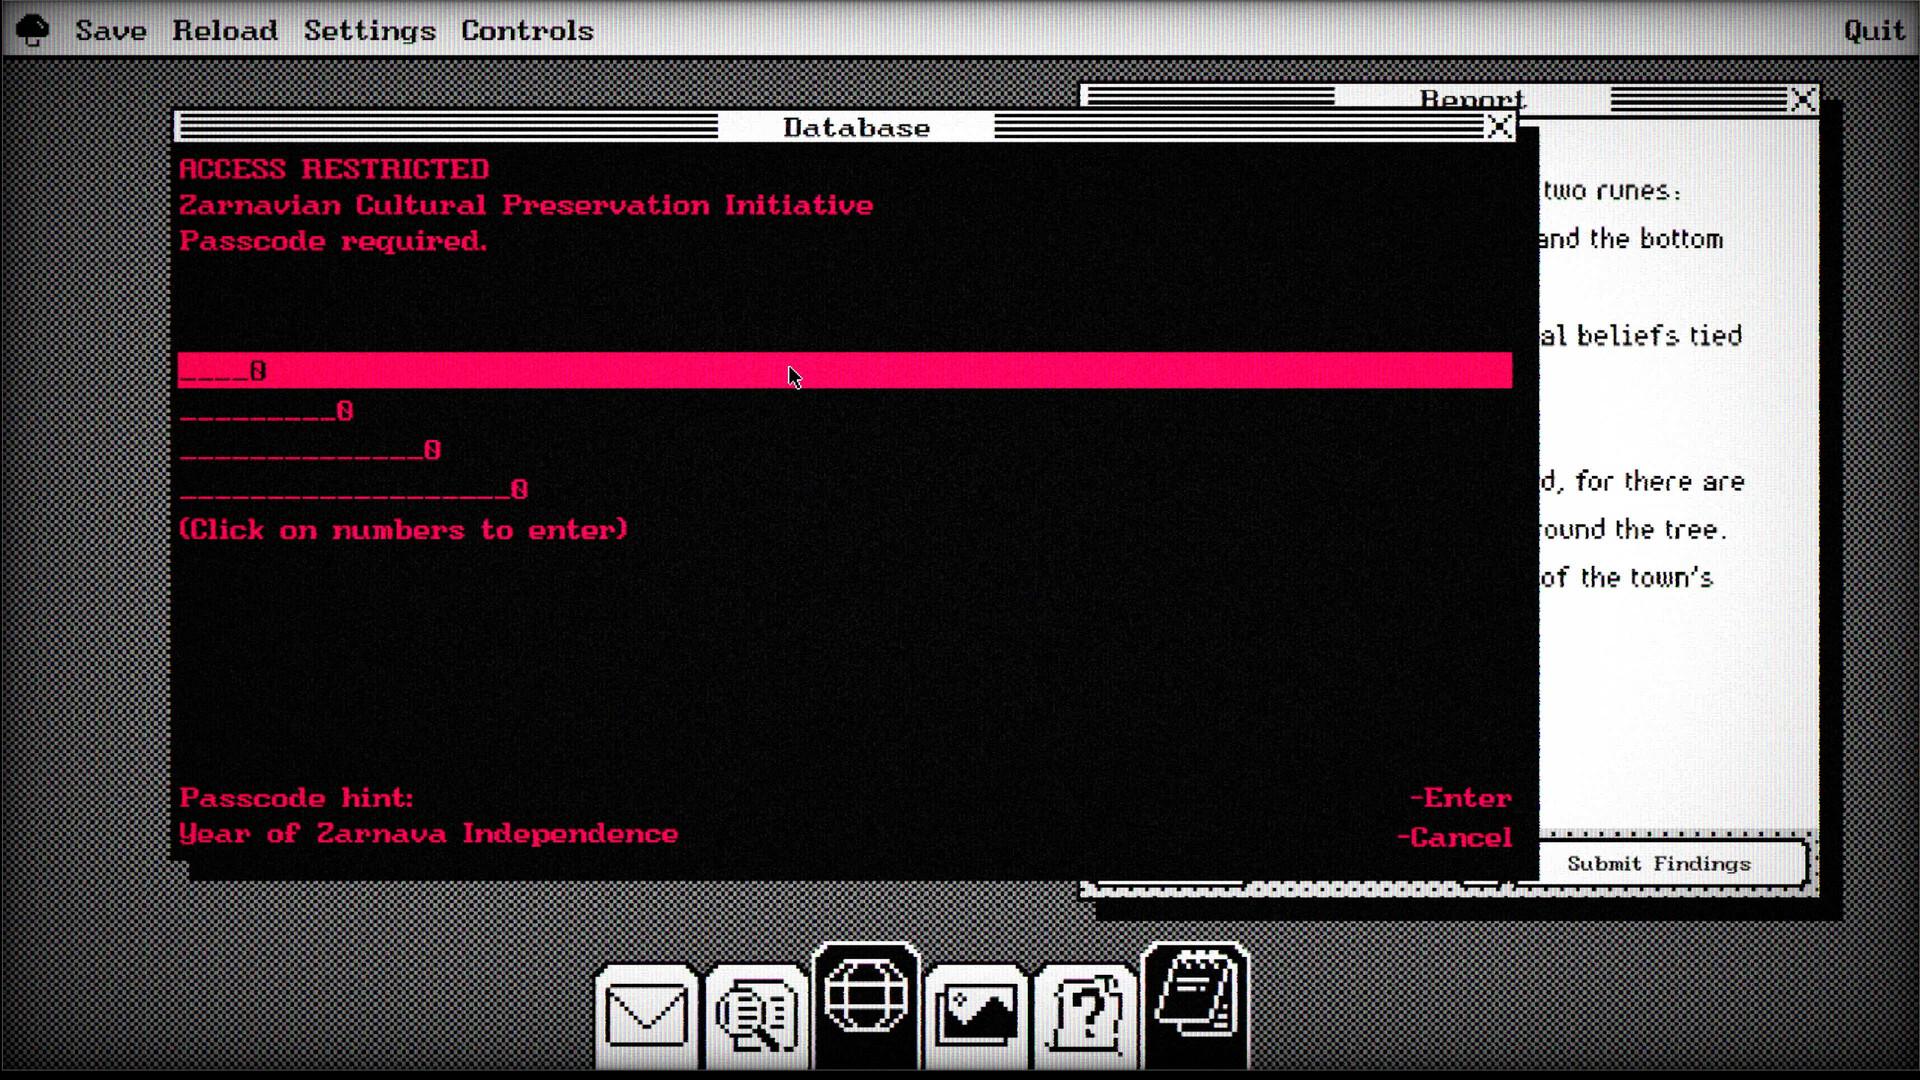Open the notepad icon at the dock's right end
The height and width of the screenshot is (1080, 1920).
(1197, 1005)
